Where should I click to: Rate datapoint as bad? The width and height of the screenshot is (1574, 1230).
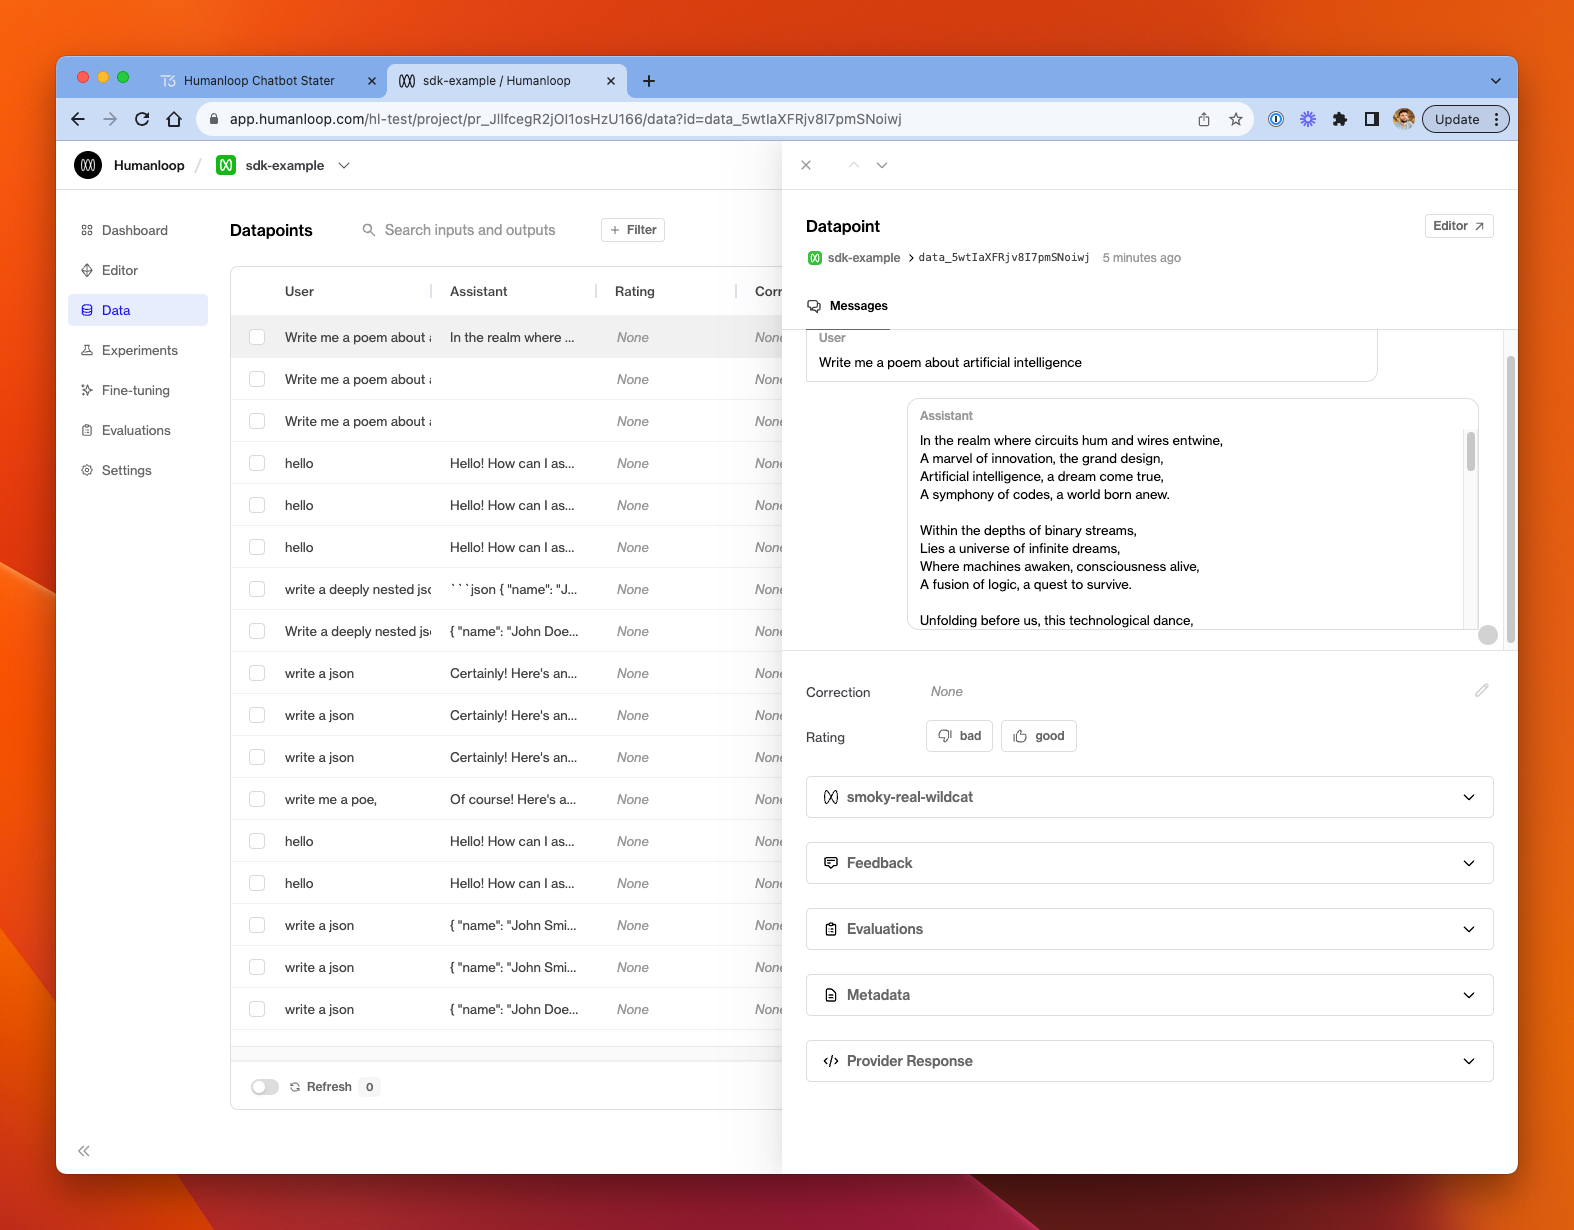point(960,736)
